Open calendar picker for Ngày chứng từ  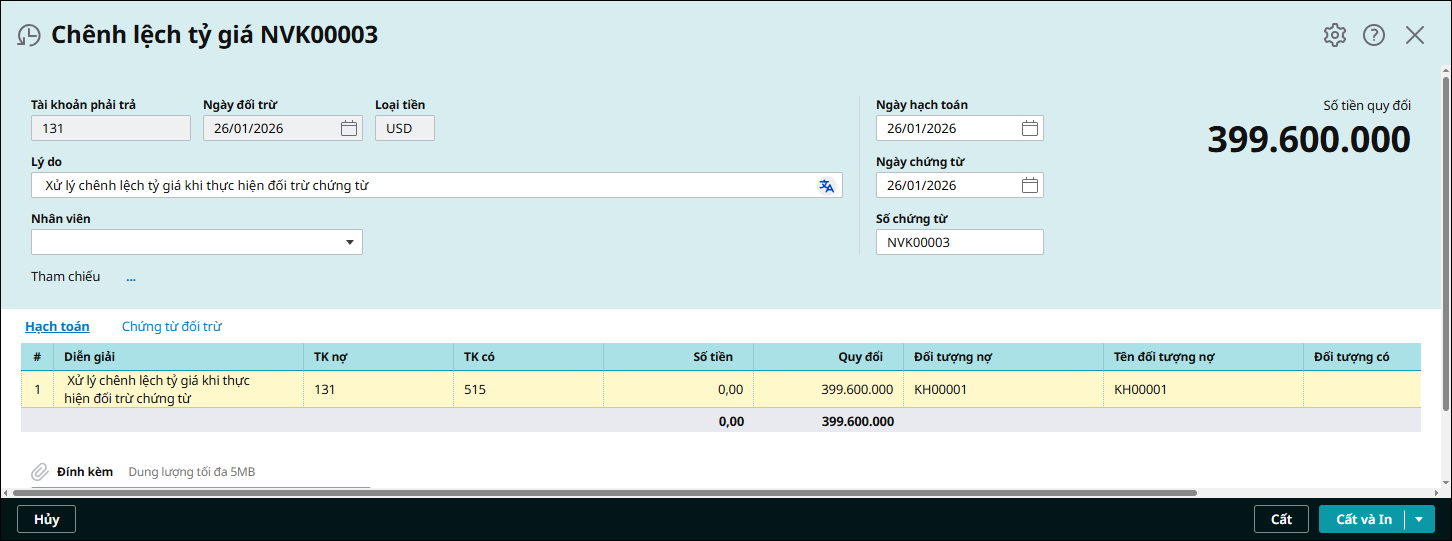1029,185
